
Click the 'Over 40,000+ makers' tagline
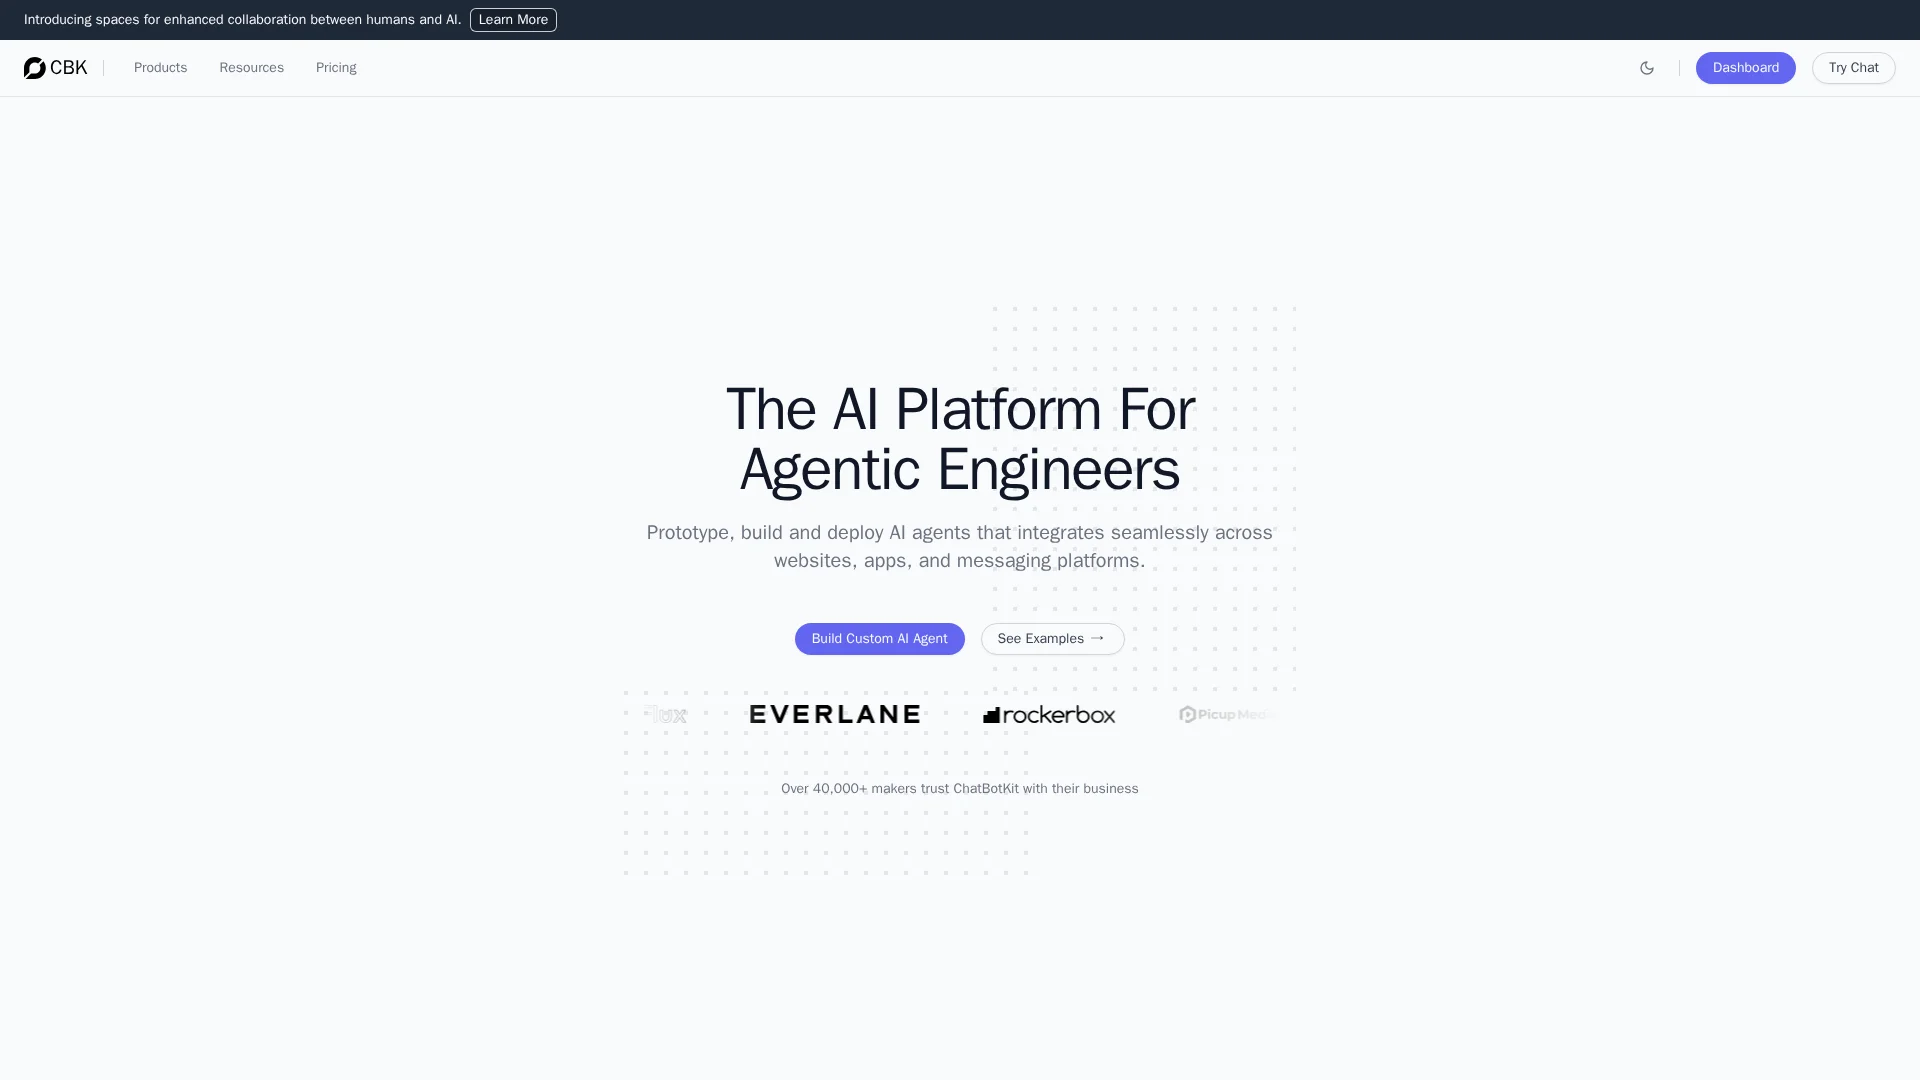click(x=959, y=789)
